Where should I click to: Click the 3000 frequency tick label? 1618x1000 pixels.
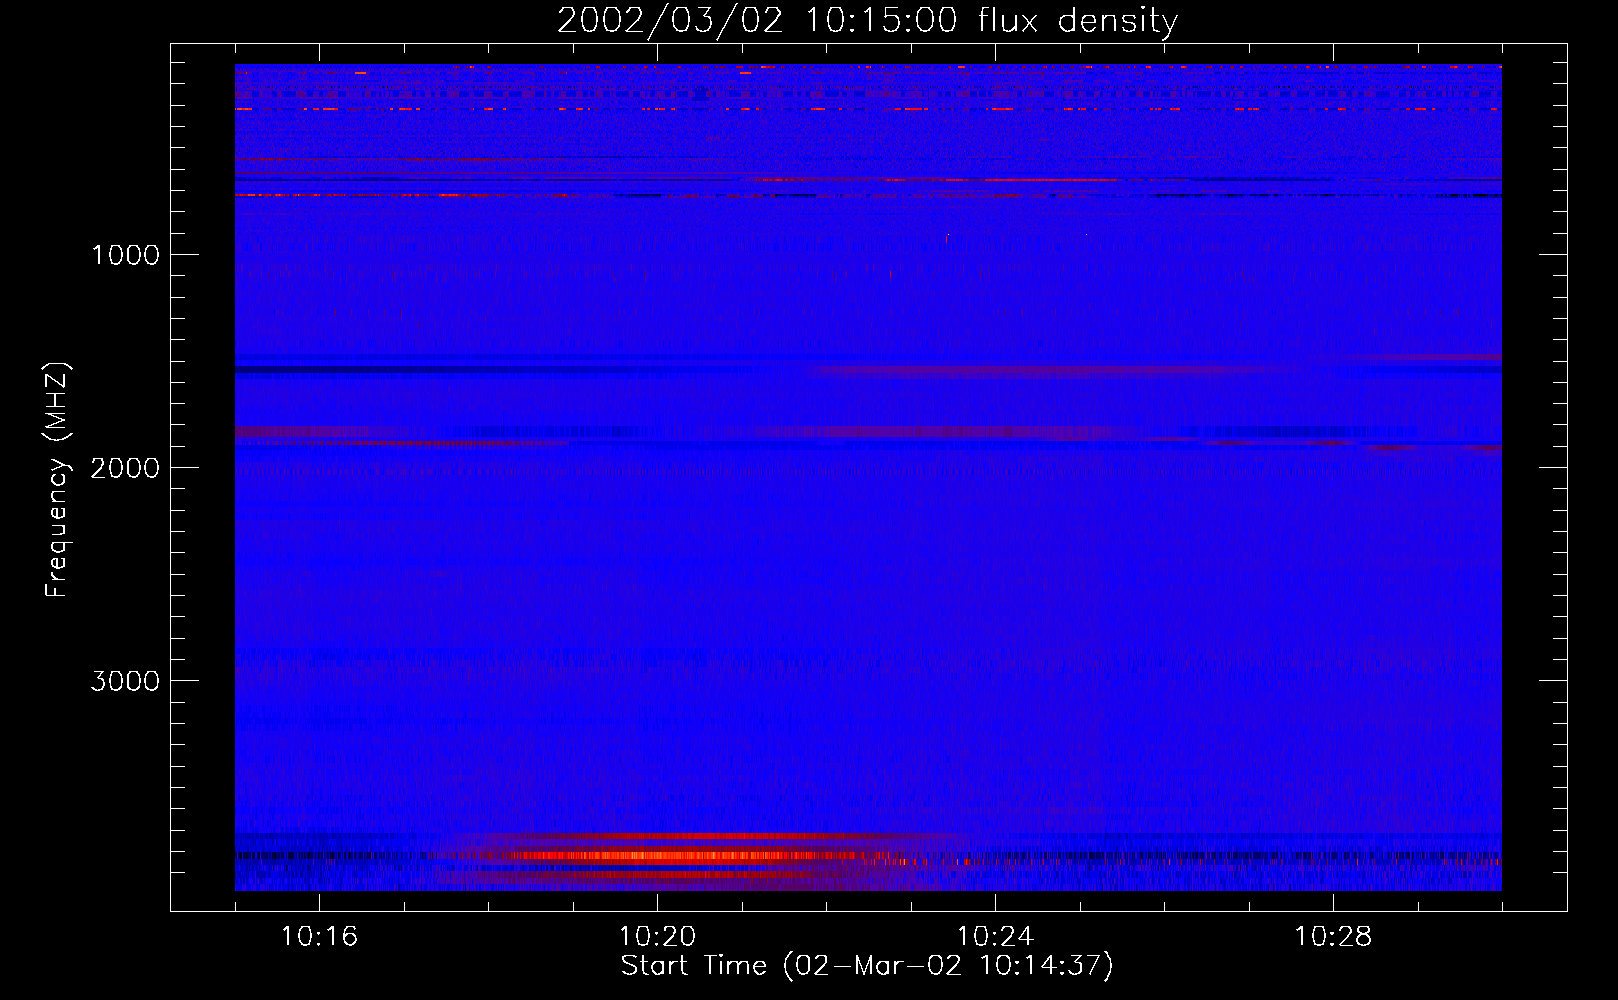pyautogui.click(x=125, y=681)
